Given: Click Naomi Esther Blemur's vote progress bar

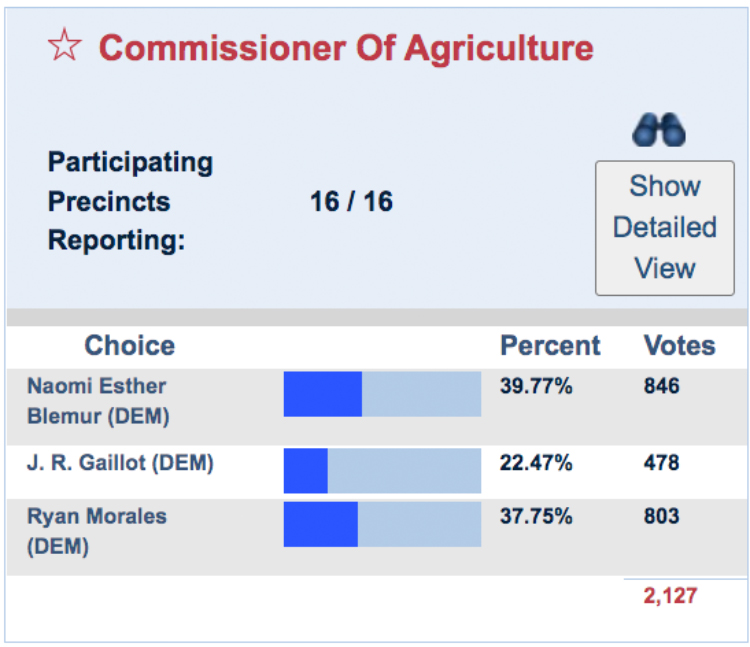Looking at the screenshot, I should click(382, 394).
